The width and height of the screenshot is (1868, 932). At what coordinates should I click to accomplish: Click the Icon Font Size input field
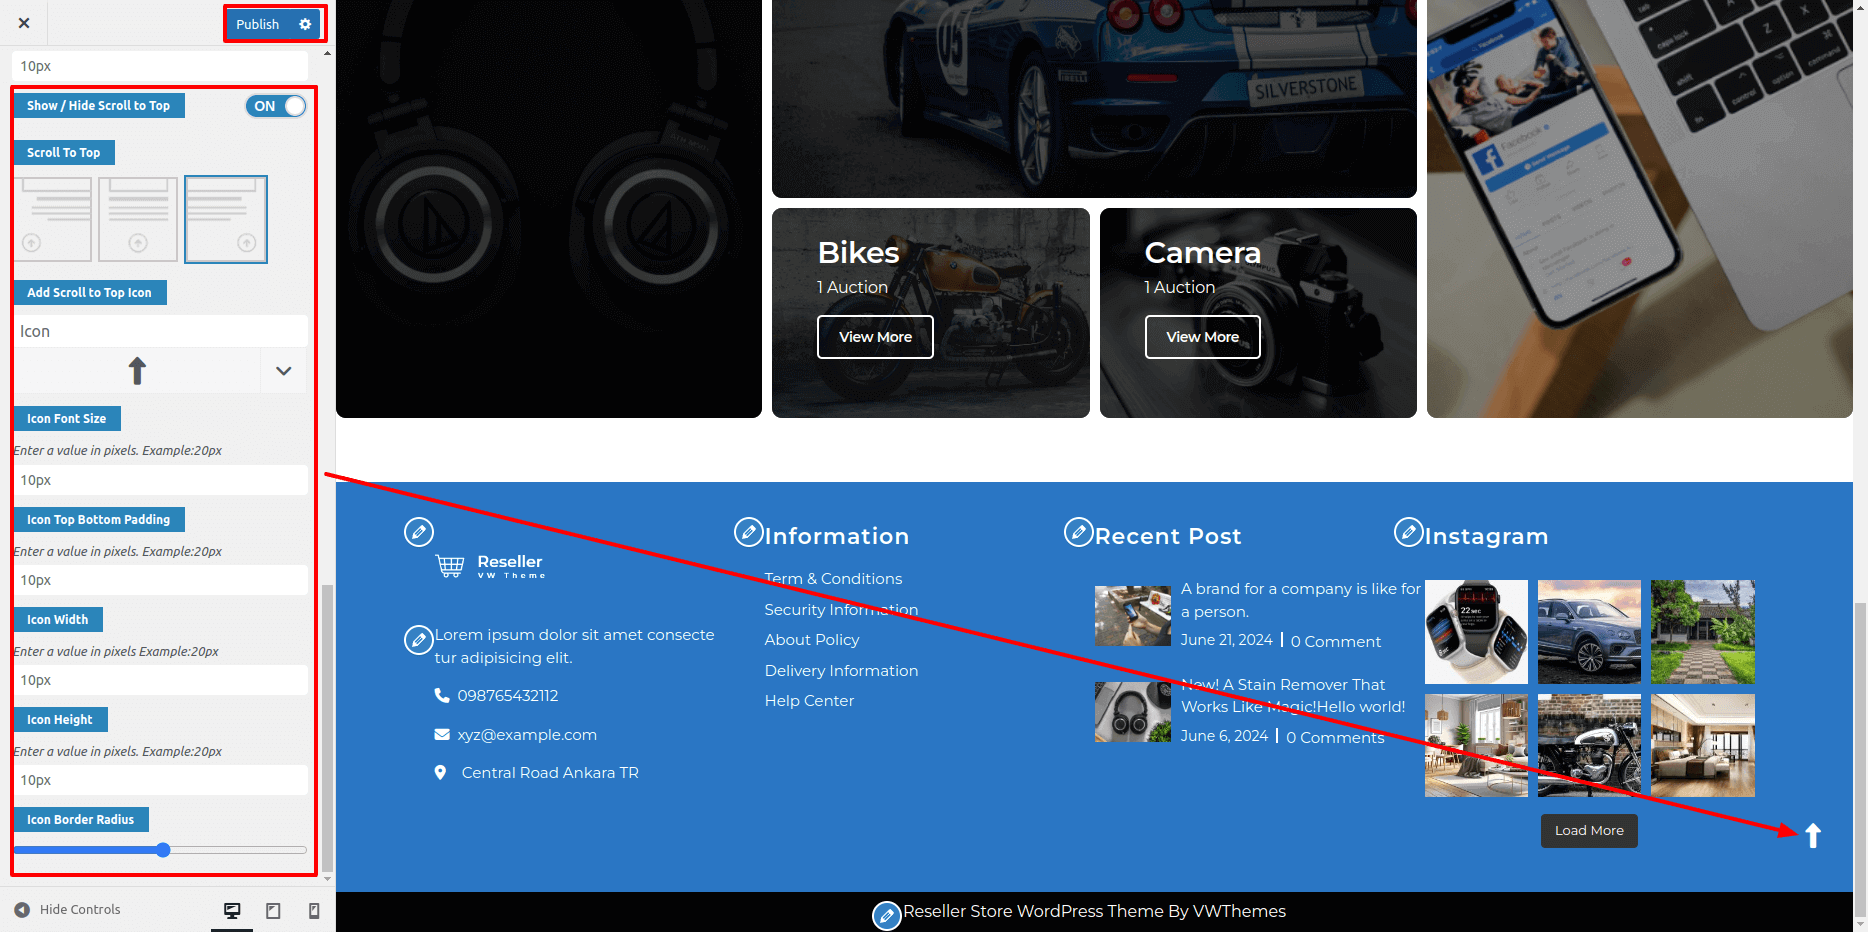tap(160, 480)
